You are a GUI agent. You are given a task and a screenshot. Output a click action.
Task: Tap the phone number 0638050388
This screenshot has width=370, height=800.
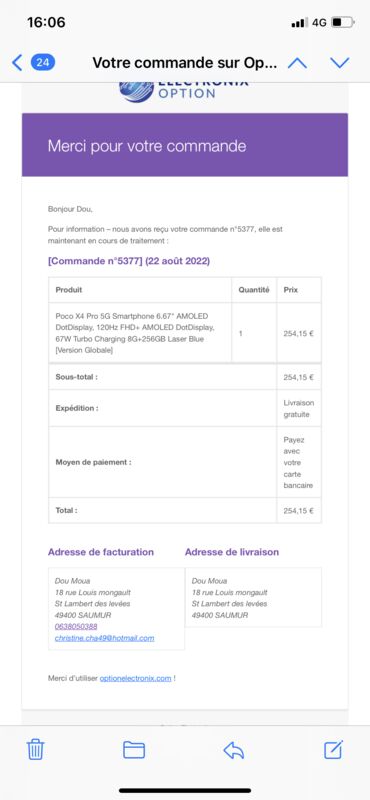click(x=76, y=626)
